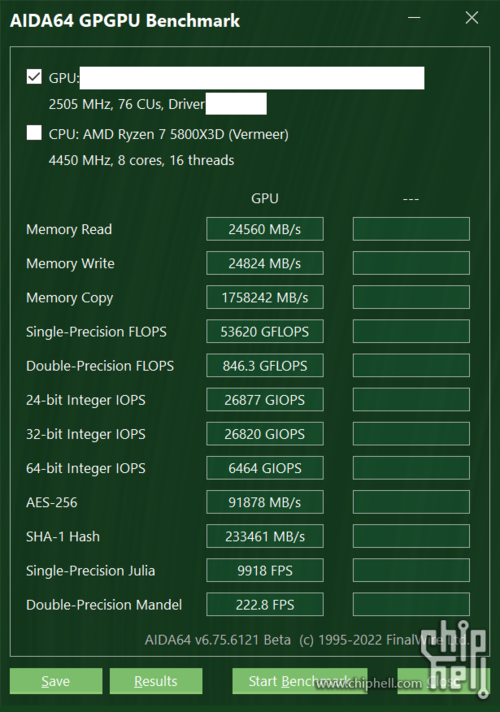Click the 24-bit Integer IOPS label

click(86, 400)
